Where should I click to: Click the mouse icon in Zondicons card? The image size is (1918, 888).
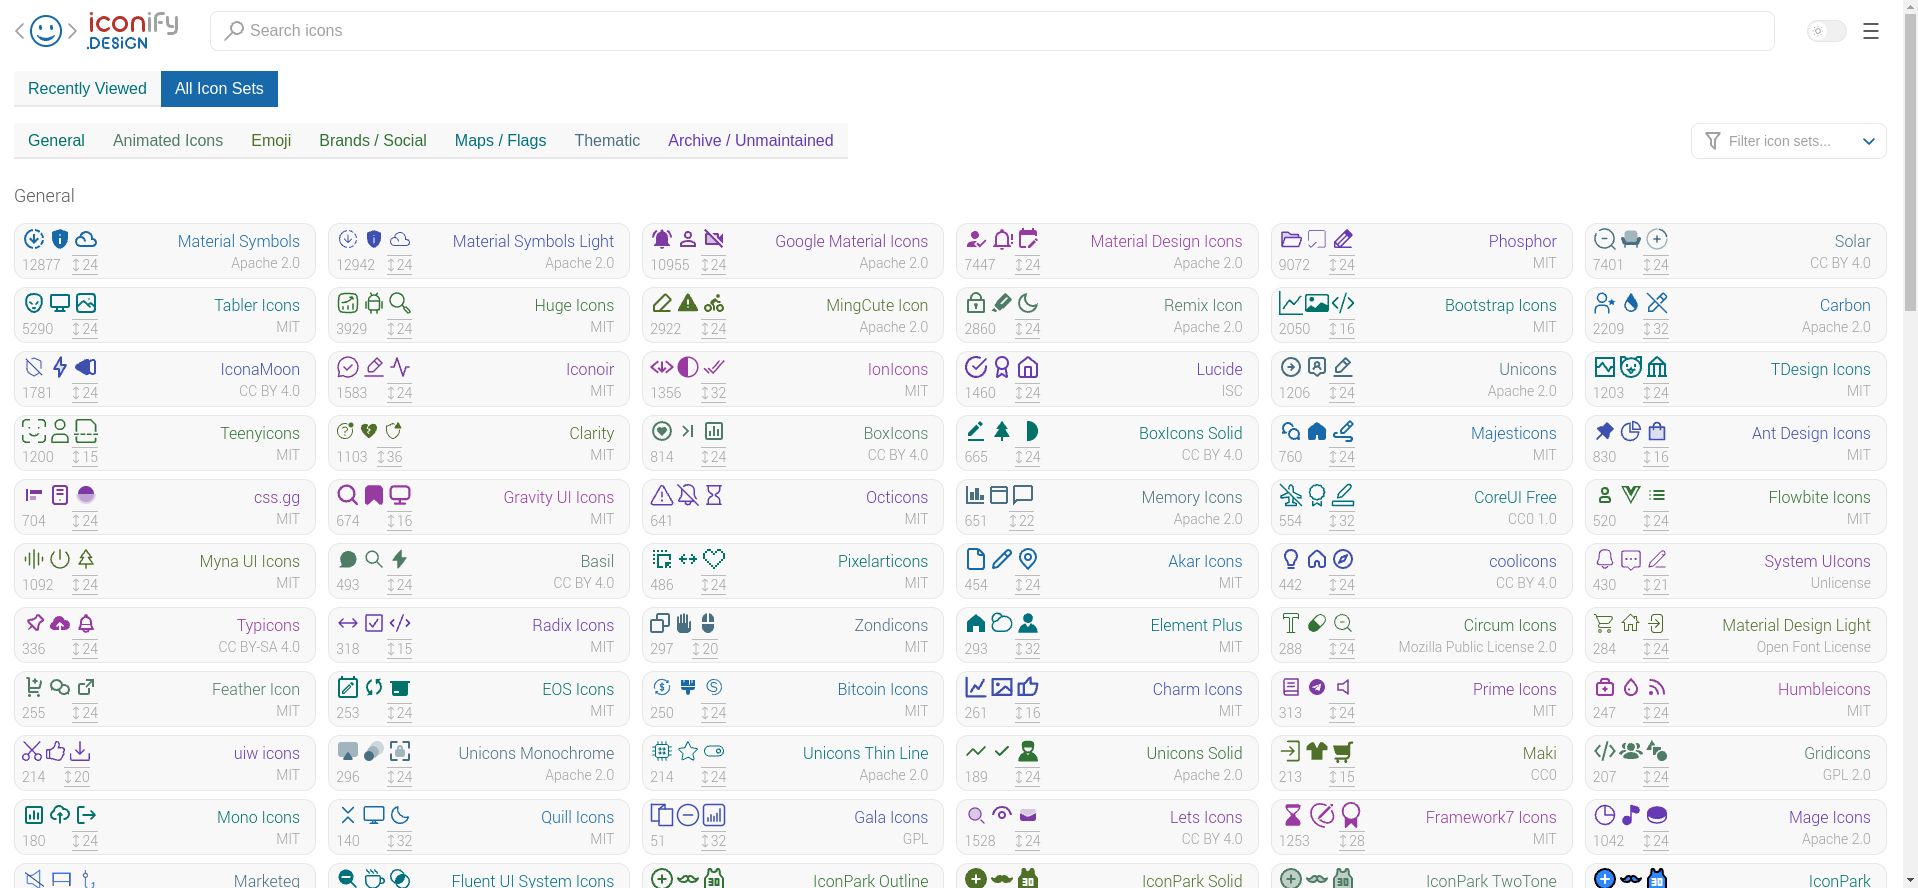708,623
